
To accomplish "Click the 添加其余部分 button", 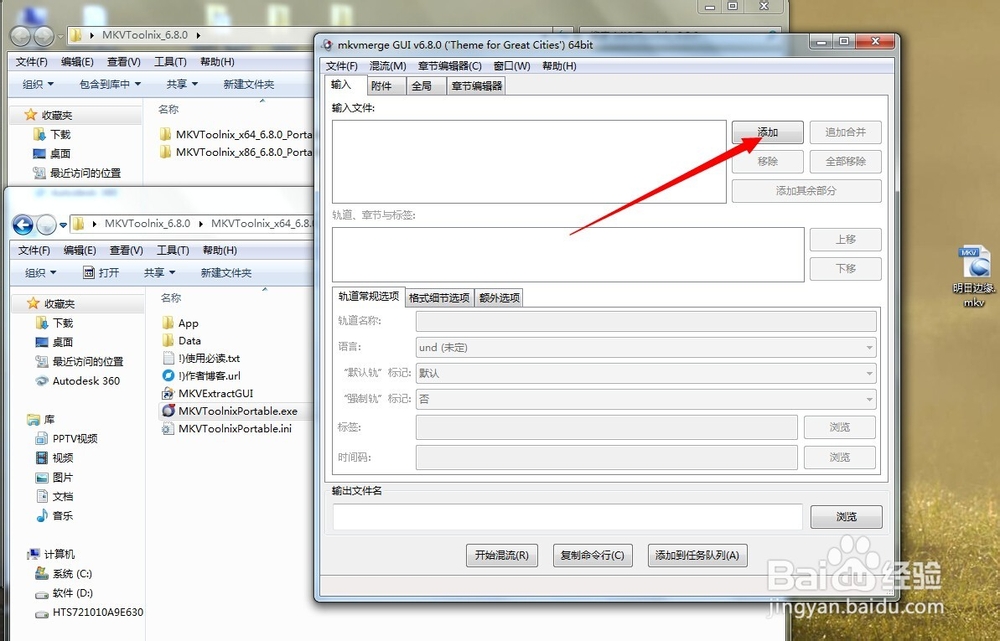I will [806, 191].
